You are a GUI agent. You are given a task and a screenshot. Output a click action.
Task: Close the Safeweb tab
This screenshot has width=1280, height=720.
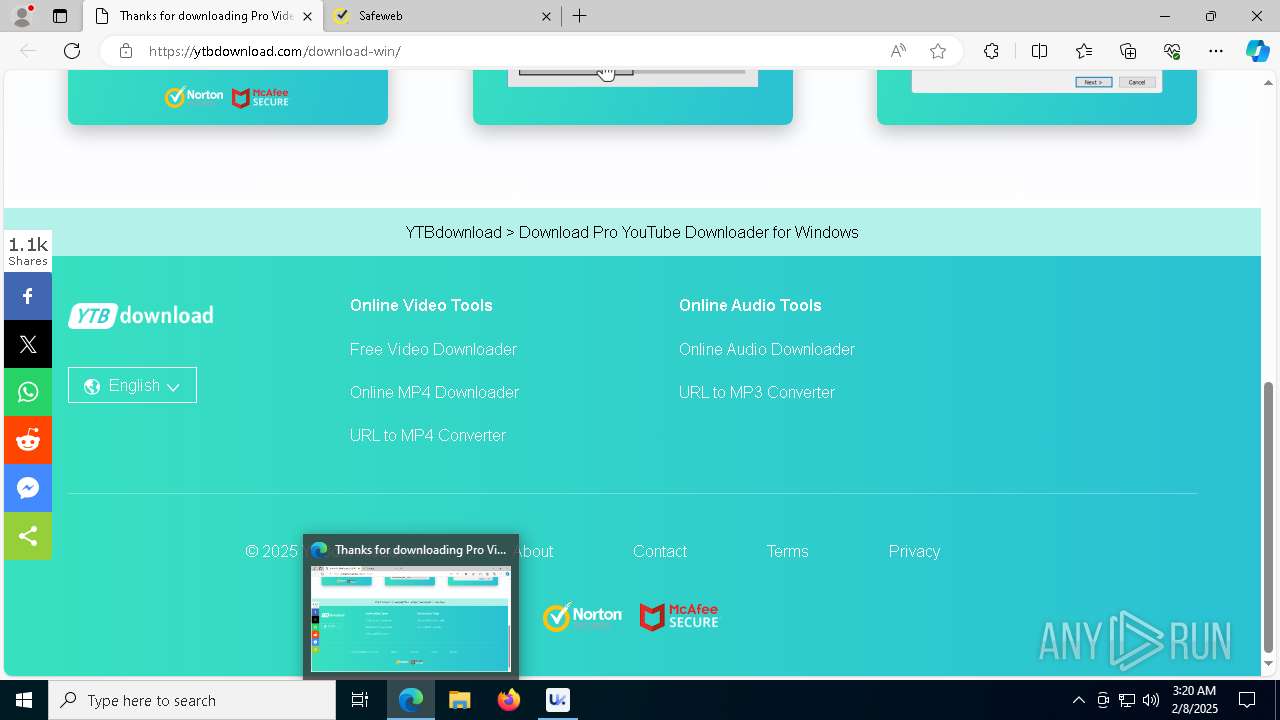pos(546,16)
